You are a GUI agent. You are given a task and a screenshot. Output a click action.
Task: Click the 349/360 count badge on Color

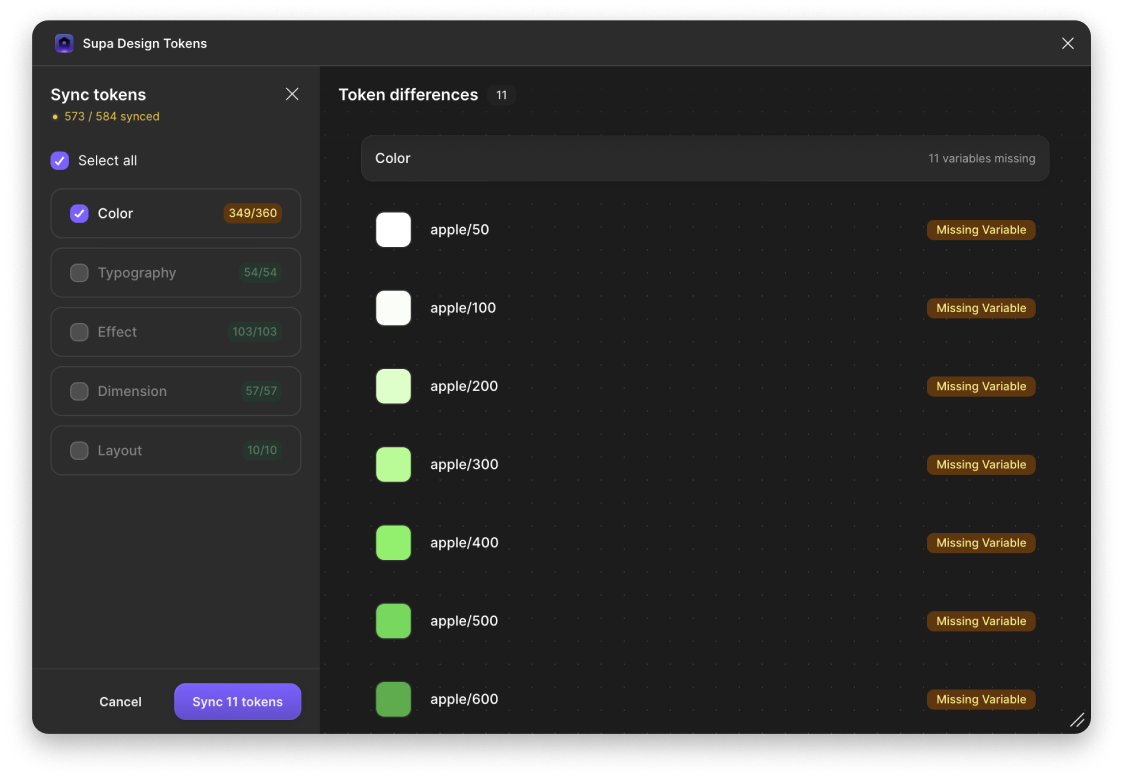point(252,214)
